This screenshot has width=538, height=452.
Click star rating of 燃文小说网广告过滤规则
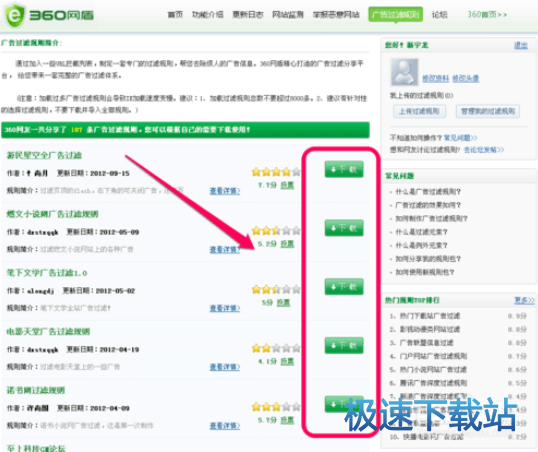(276, 230)
